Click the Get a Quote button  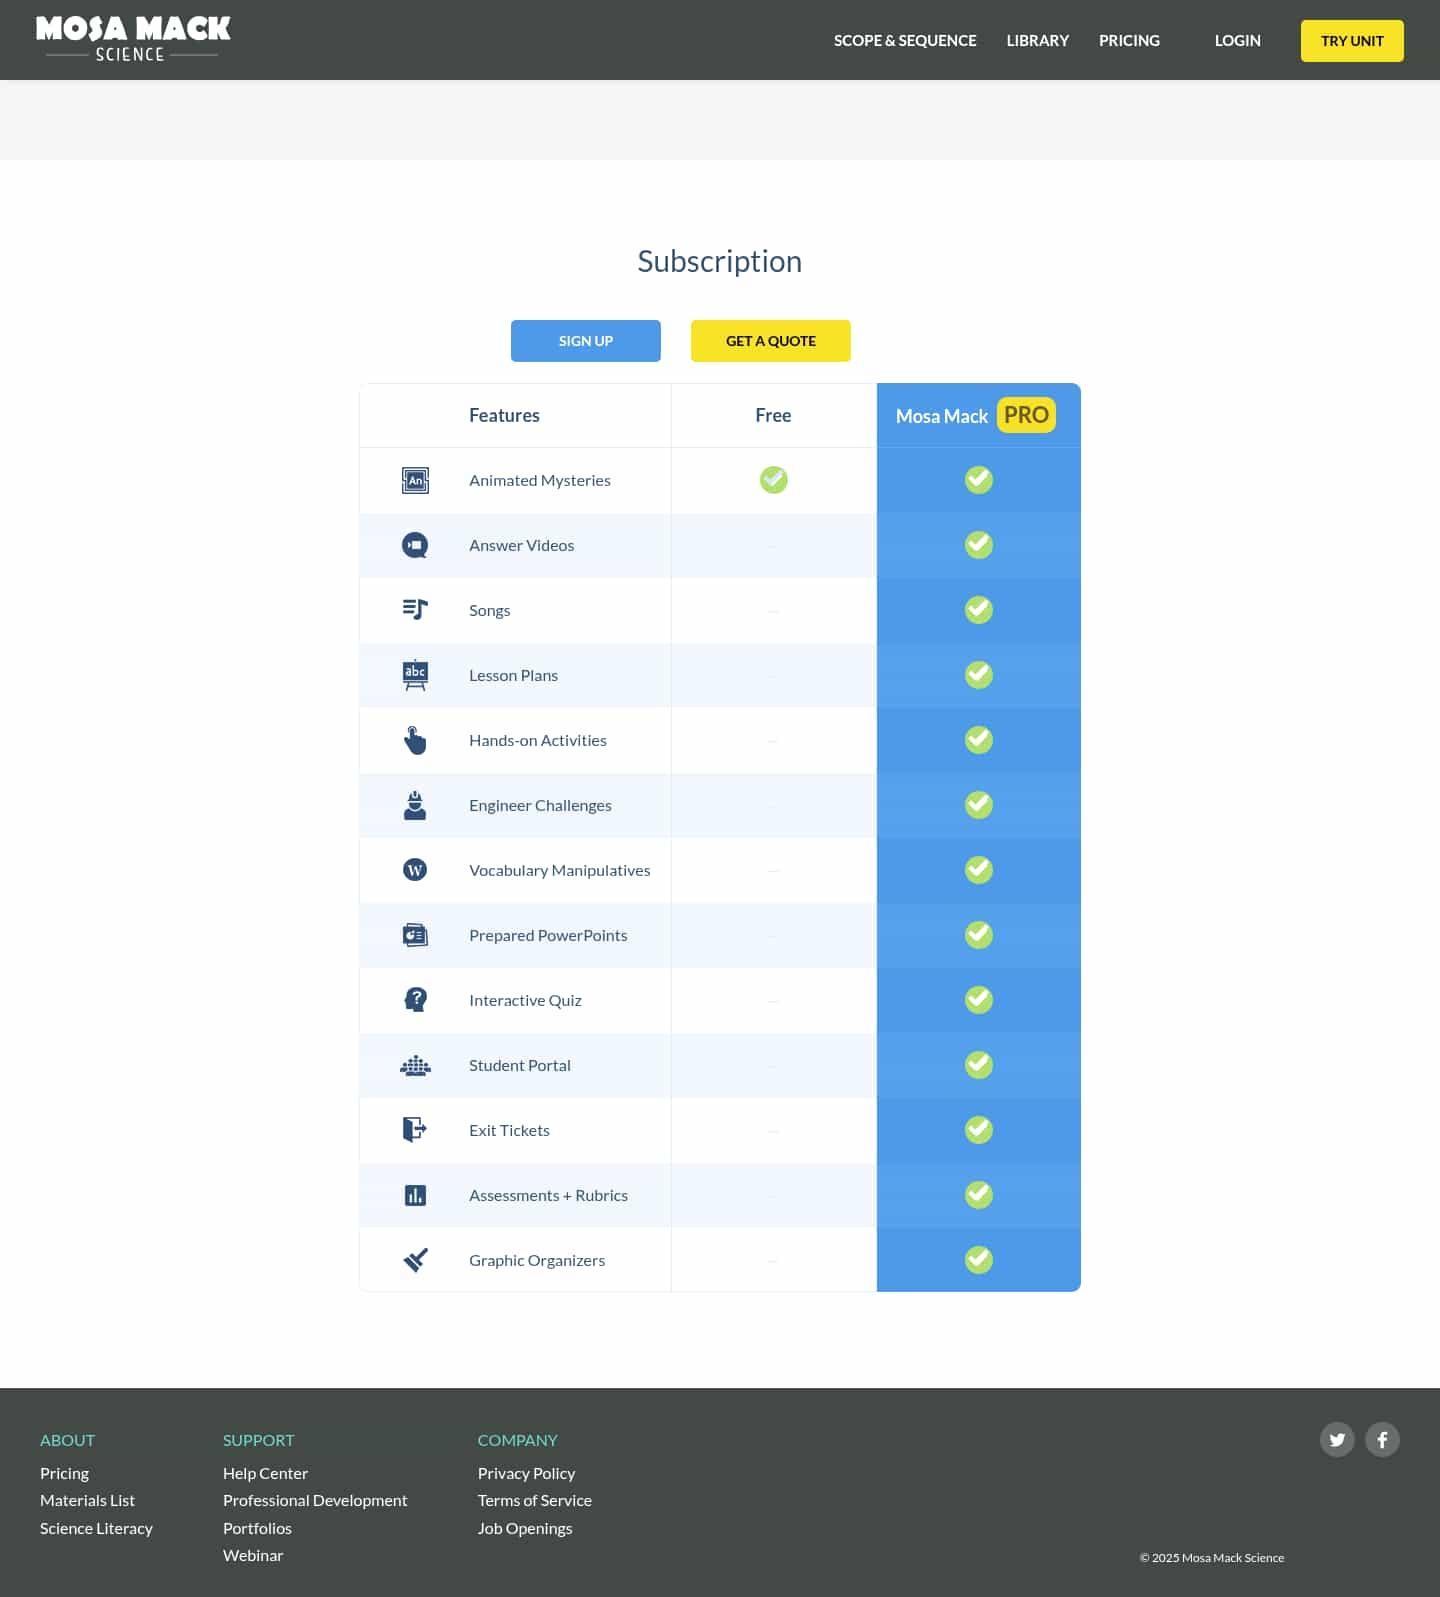click(x=771, y=341)
